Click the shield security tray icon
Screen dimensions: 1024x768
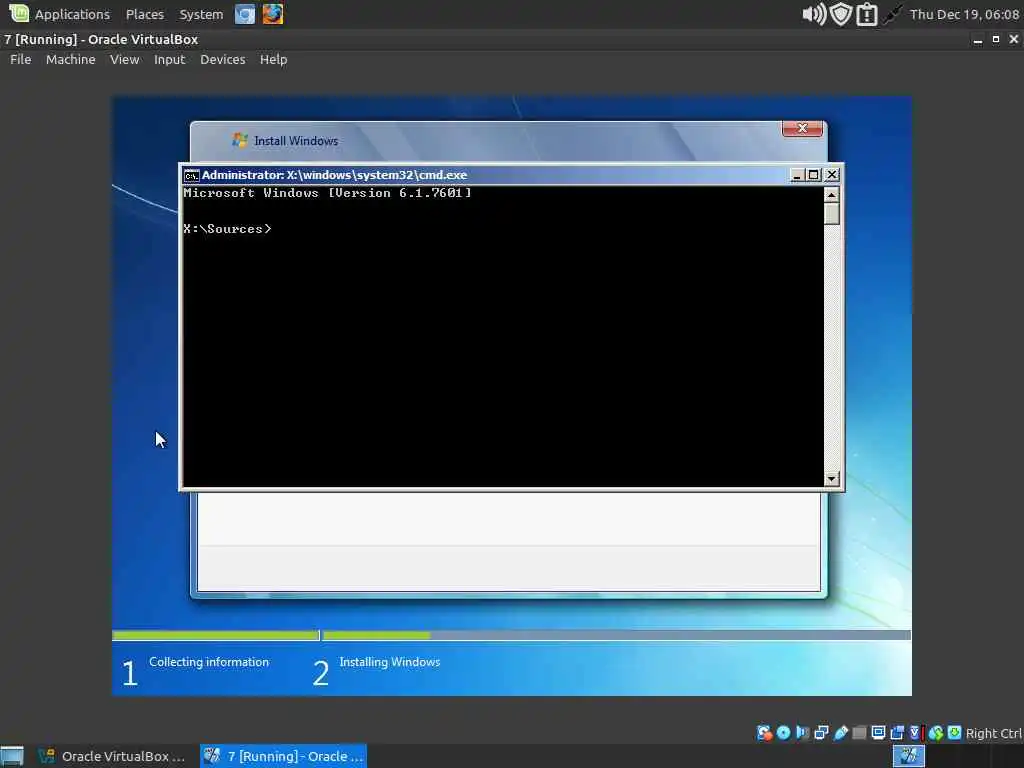(841, 14)
